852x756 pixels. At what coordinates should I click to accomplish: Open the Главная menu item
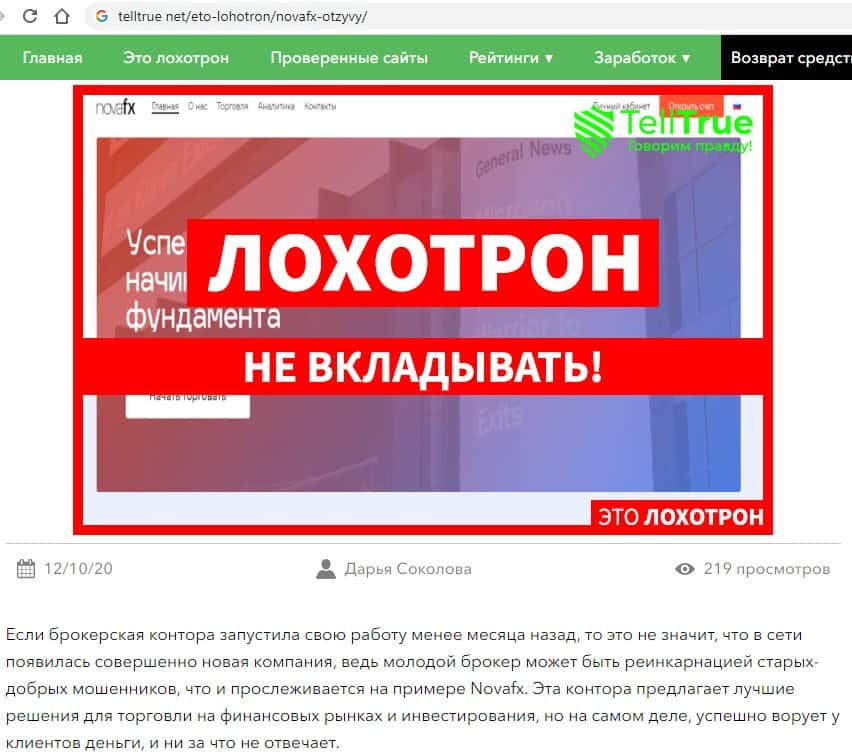[53, 58]
